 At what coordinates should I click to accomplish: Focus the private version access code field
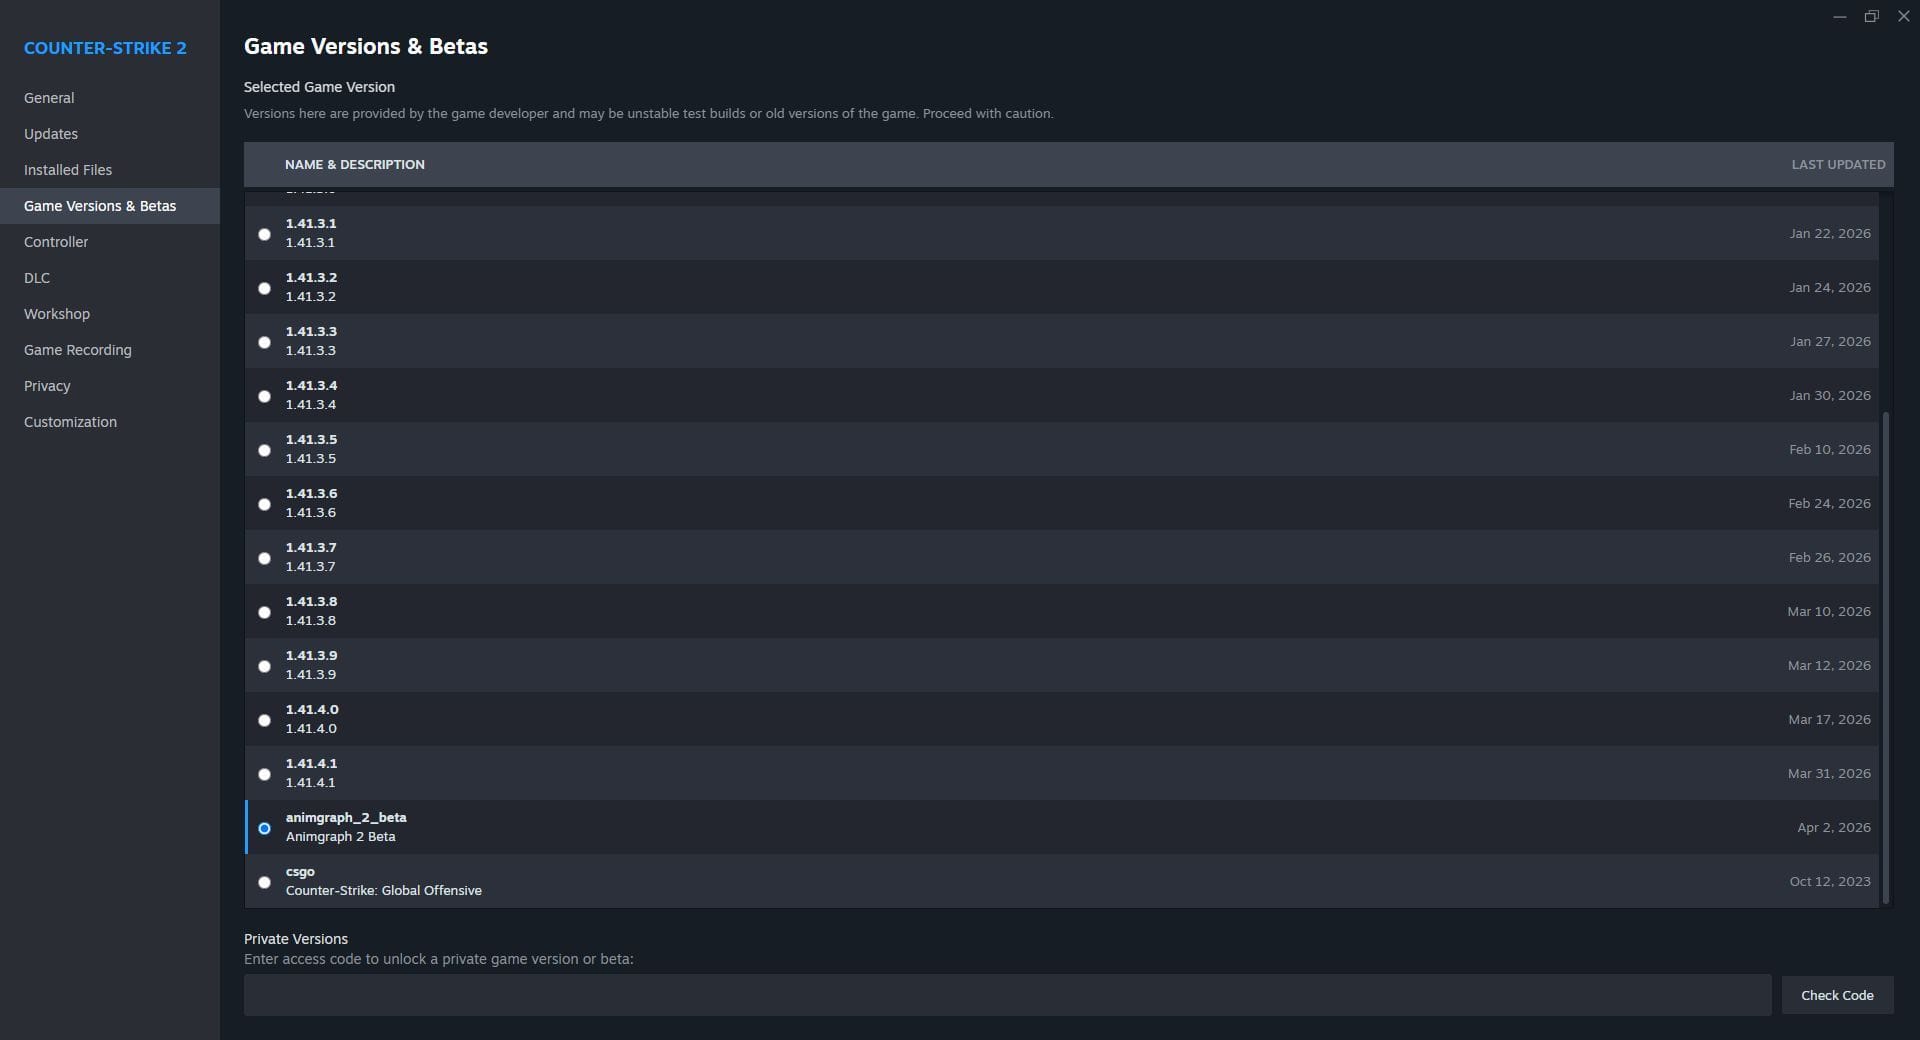[x=1007, y=995]
